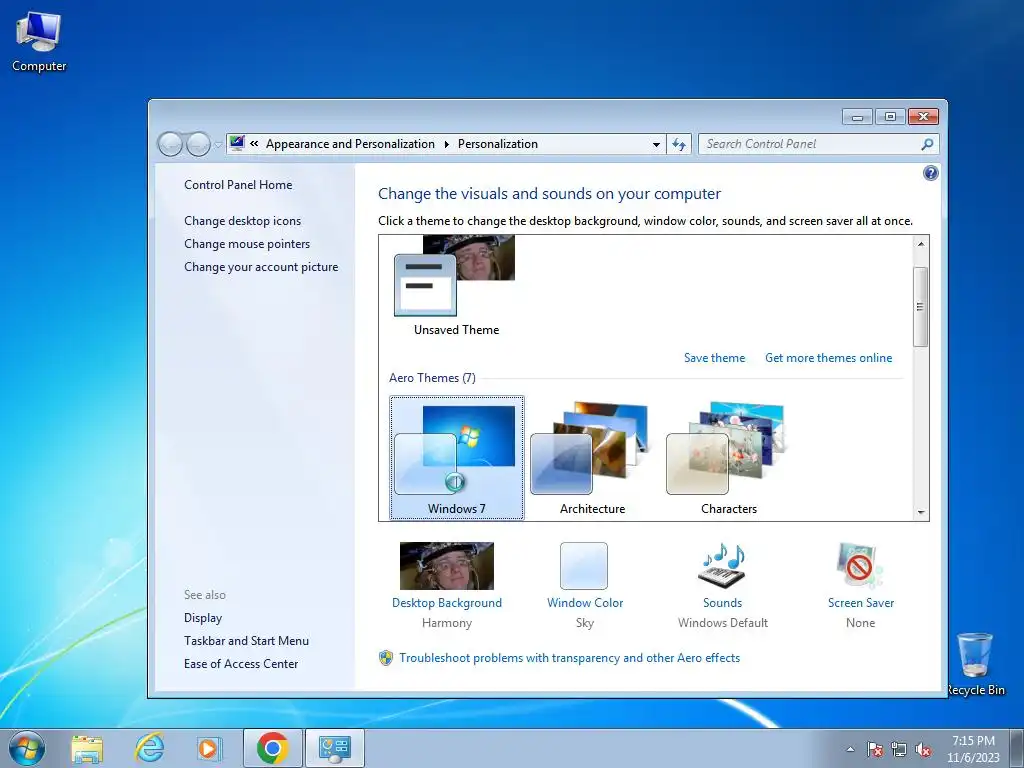Click Get more themes online
The height and width of the screenshot is (768, 1024).
pos(828,358)
